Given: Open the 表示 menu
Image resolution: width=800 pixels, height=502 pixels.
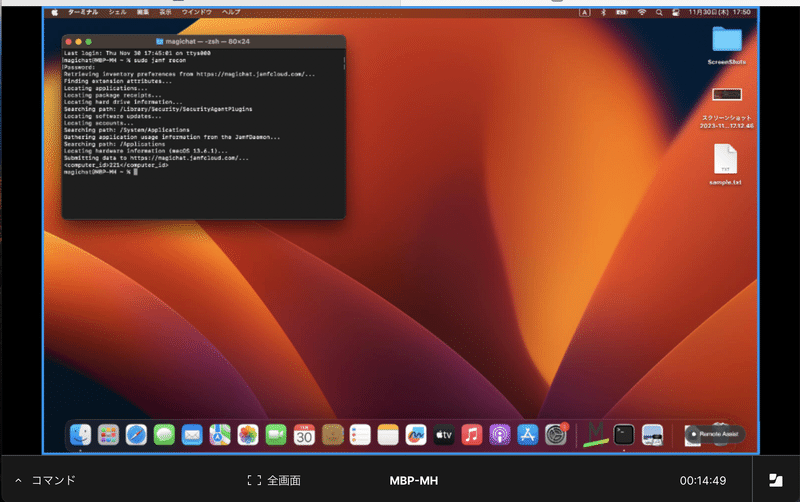Looking at the screenshot, I should click(165, 12).
